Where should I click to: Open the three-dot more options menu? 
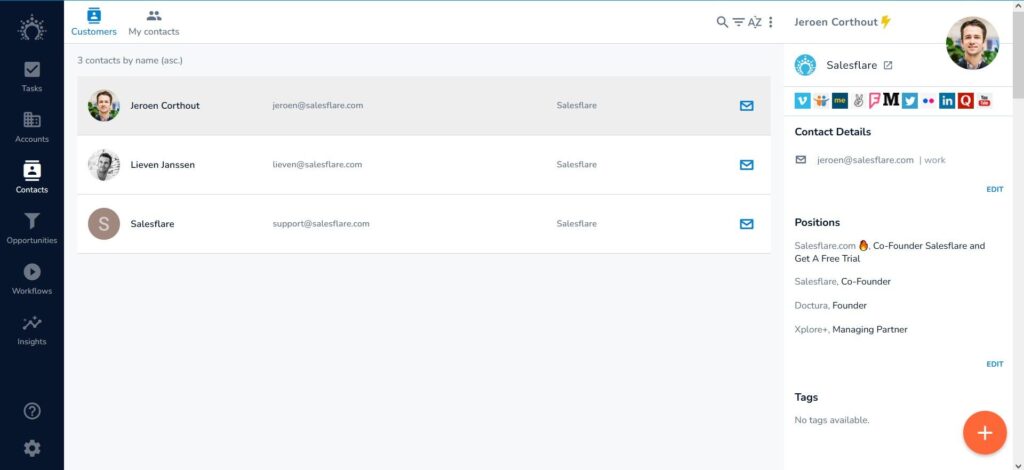point(771,22)
